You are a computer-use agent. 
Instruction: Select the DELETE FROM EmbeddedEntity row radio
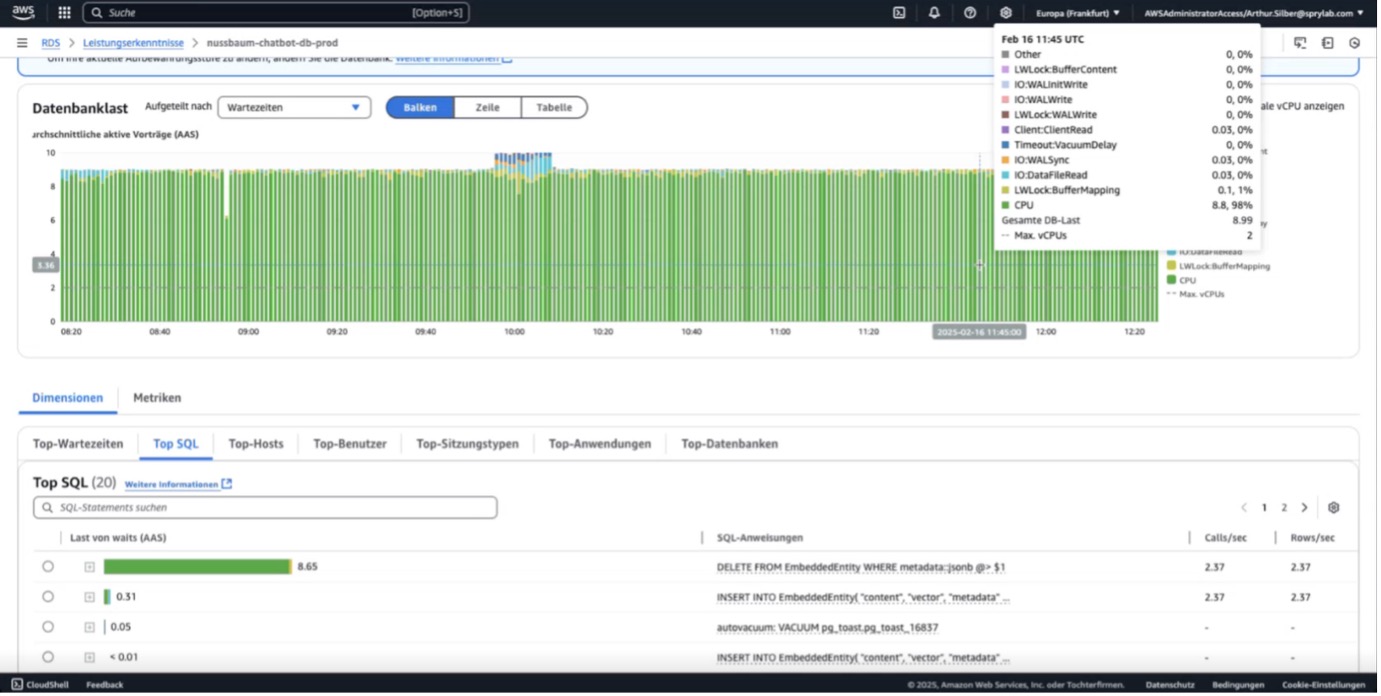[x=48, y=568]
